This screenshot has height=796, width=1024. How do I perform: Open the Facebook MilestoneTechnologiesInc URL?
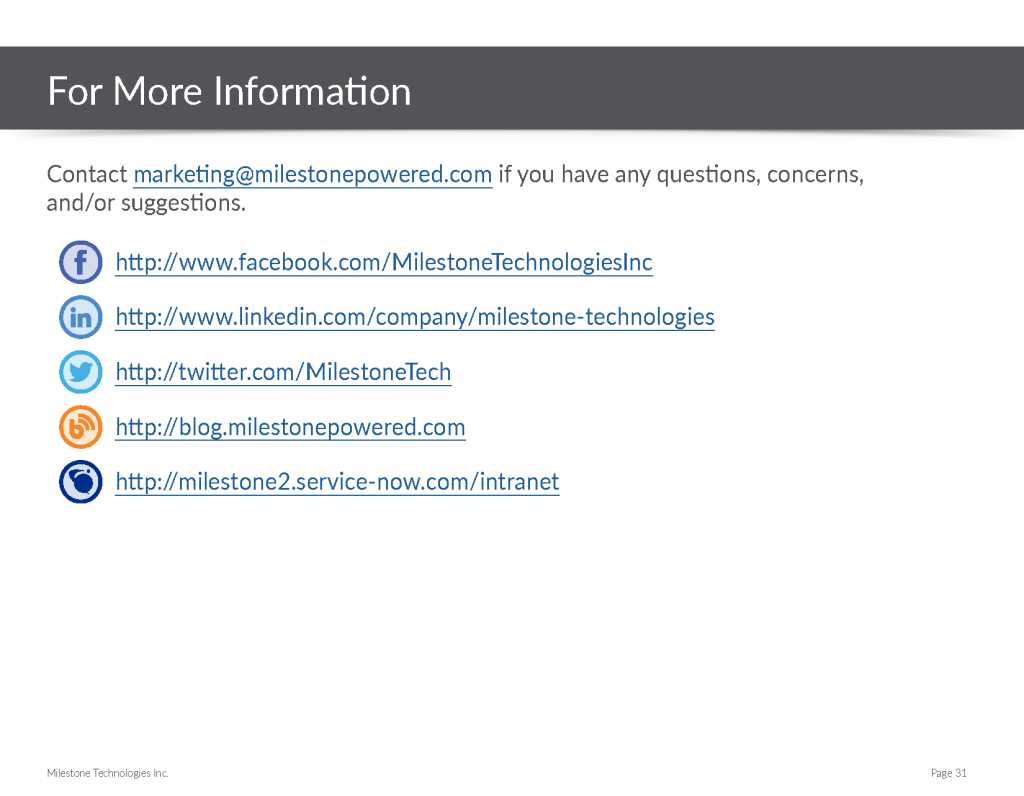(x=384, y=263)
